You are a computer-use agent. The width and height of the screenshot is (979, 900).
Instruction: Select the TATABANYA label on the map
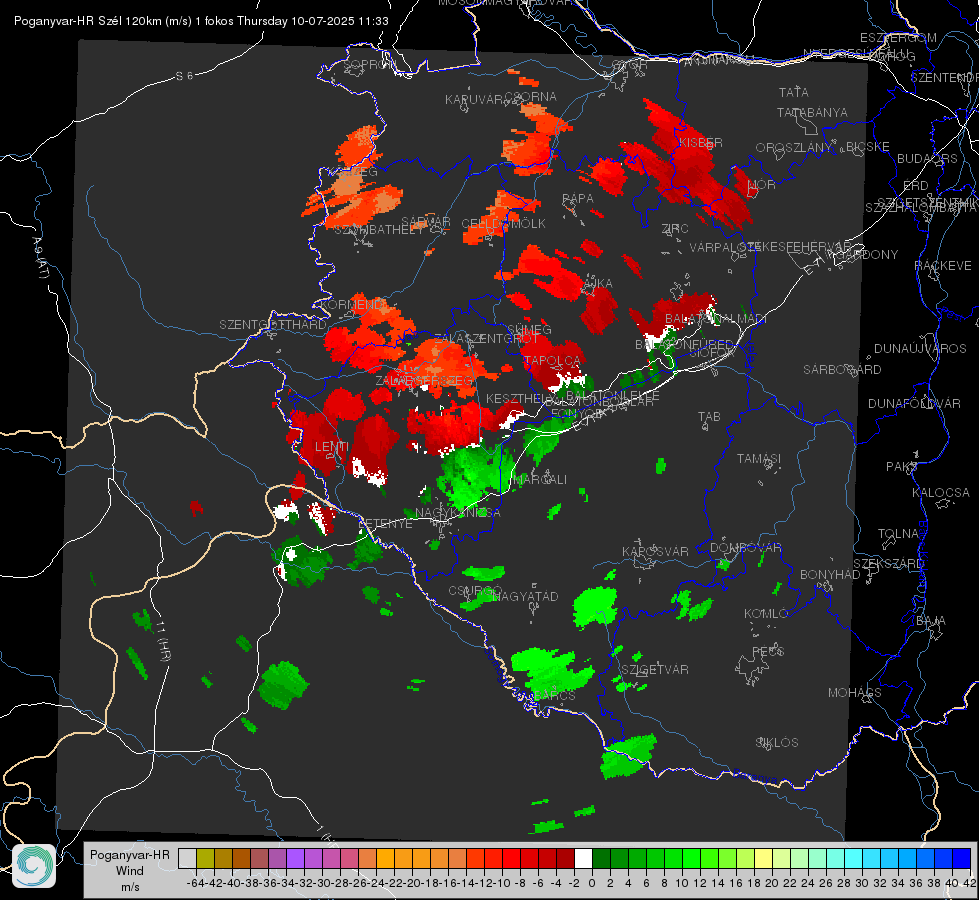tap(812, 112)
